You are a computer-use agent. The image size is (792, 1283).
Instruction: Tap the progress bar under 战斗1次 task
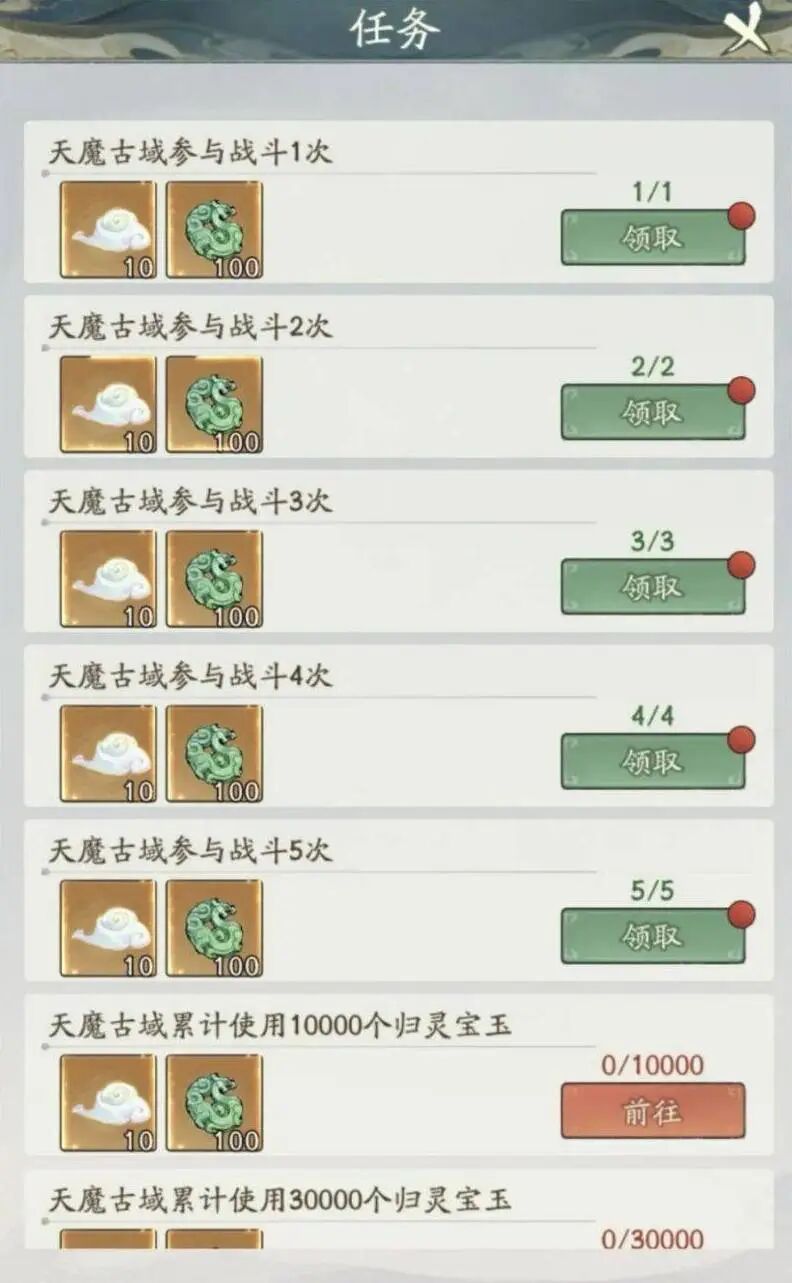click(319, 173)
